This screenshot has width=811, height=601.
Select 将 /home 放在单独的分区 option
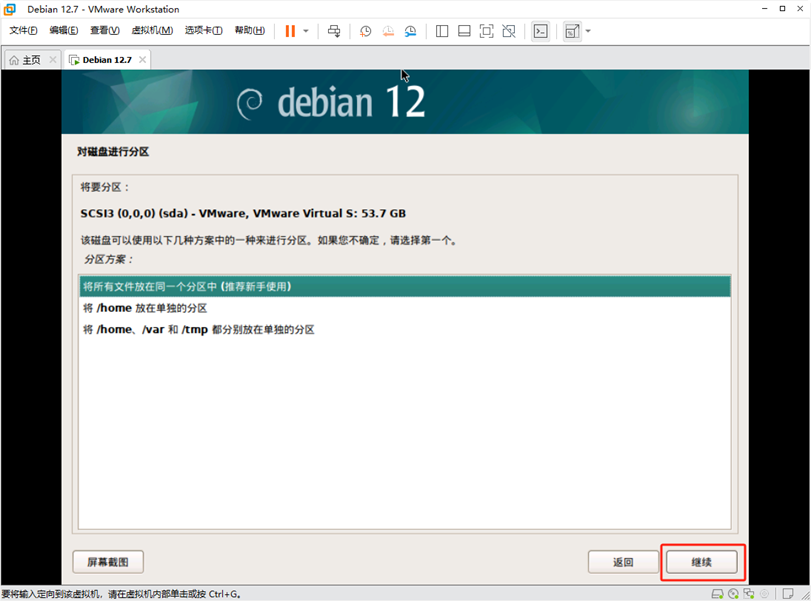click(x=405, y=308)
